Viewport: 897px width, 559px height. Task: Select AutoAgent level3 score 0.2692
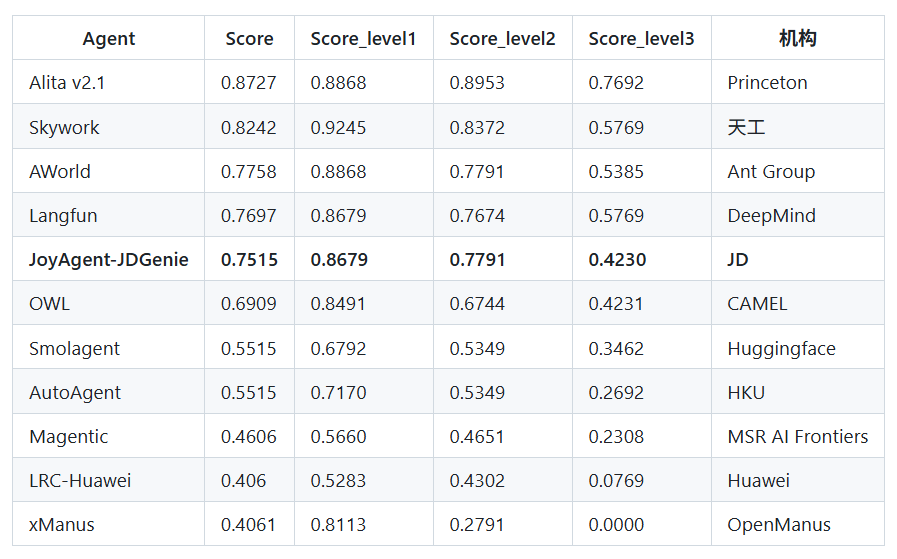(x=642, y=391)
